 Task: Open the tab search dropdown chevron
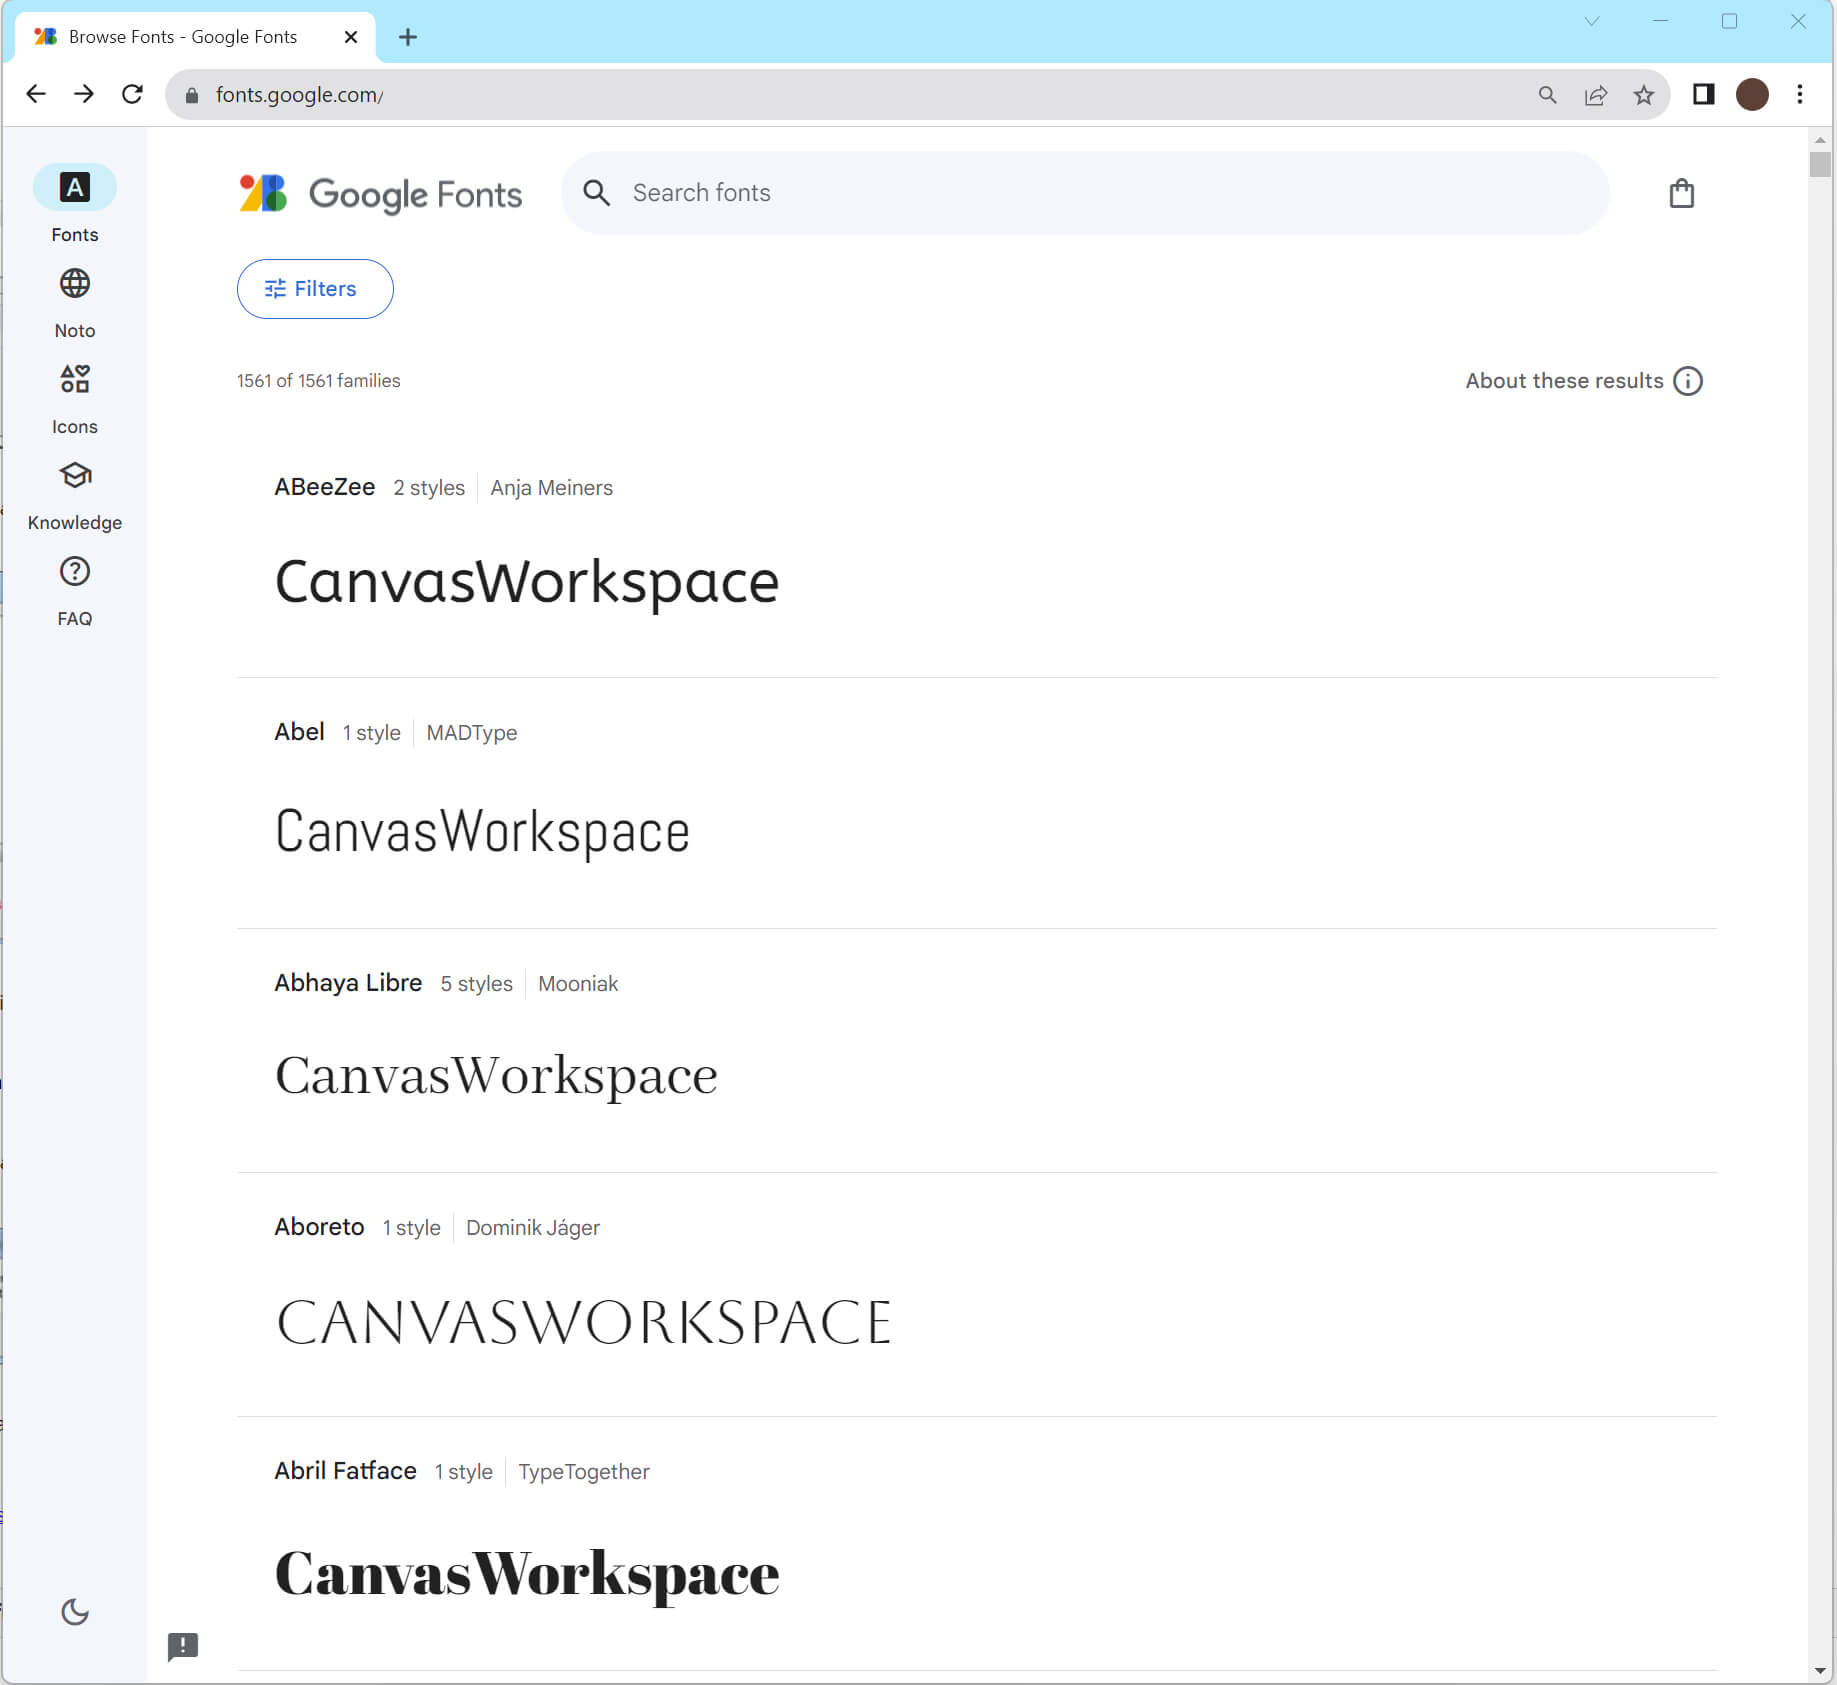tap(1592, 21)
